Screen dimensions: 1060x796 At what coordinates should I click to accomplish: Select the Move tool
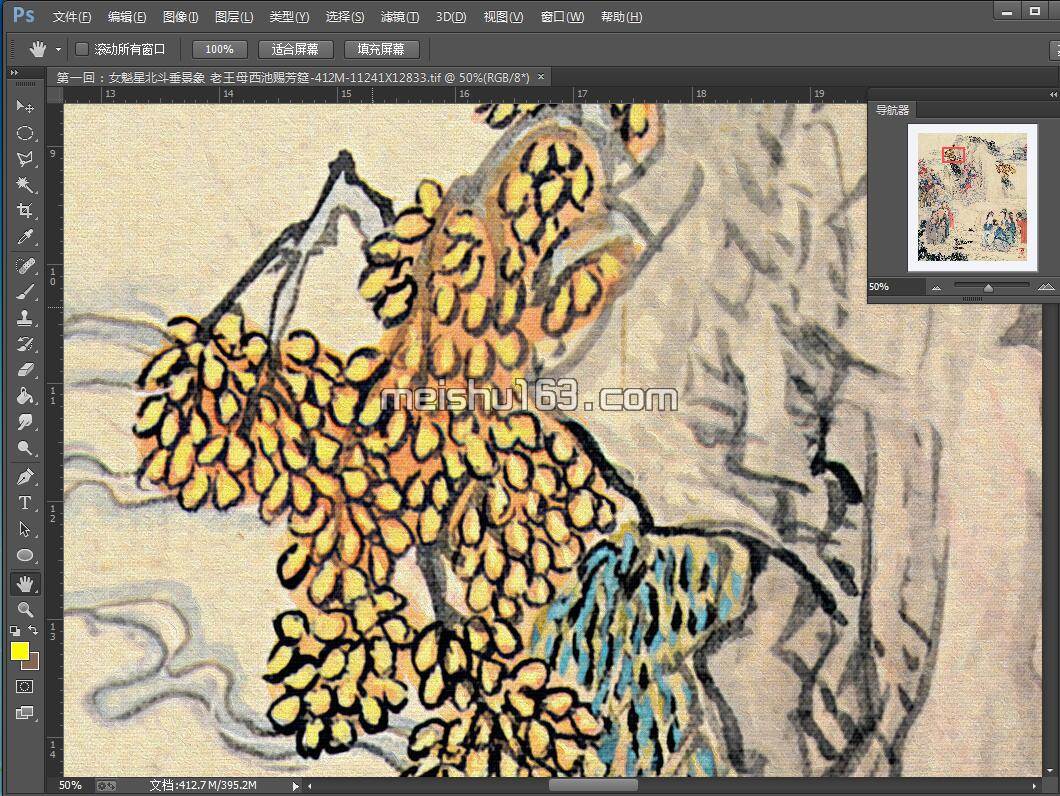point(25,106)
